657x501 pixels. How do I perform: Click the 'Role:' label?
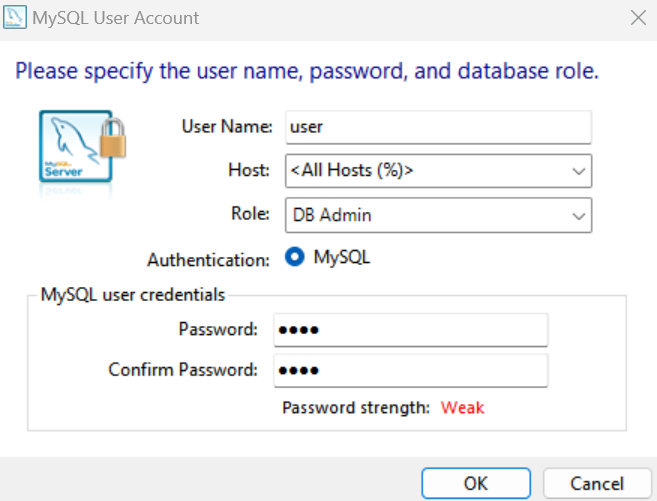pyautogui.click(x=250, y=214)
